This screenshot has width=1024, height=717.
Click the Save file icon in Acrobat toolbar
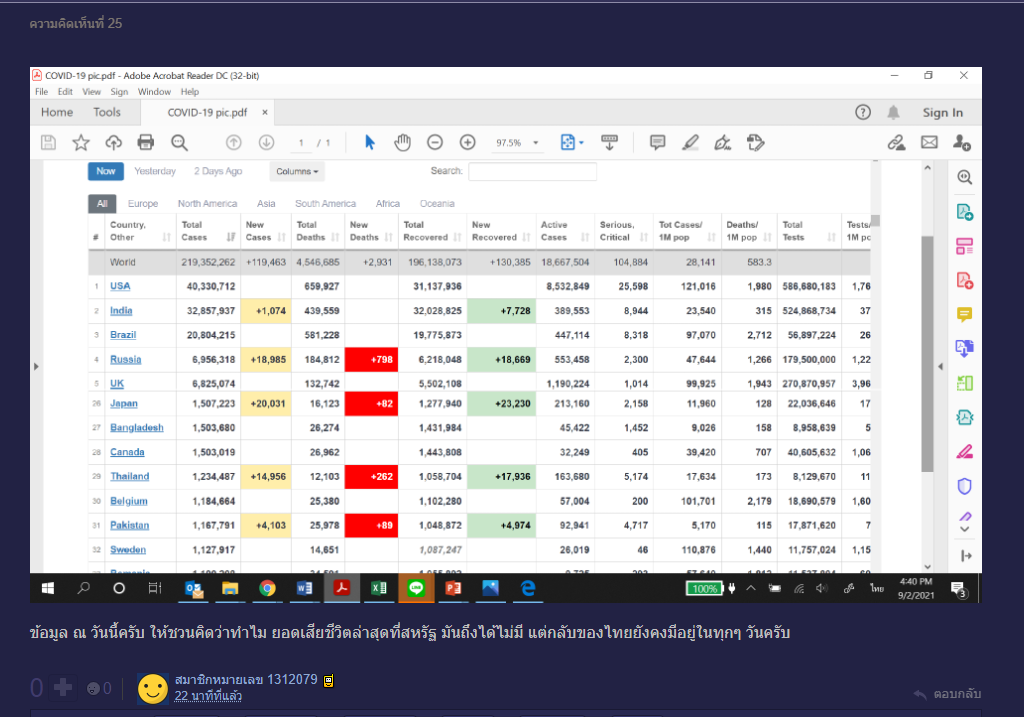tap(48, 142)
